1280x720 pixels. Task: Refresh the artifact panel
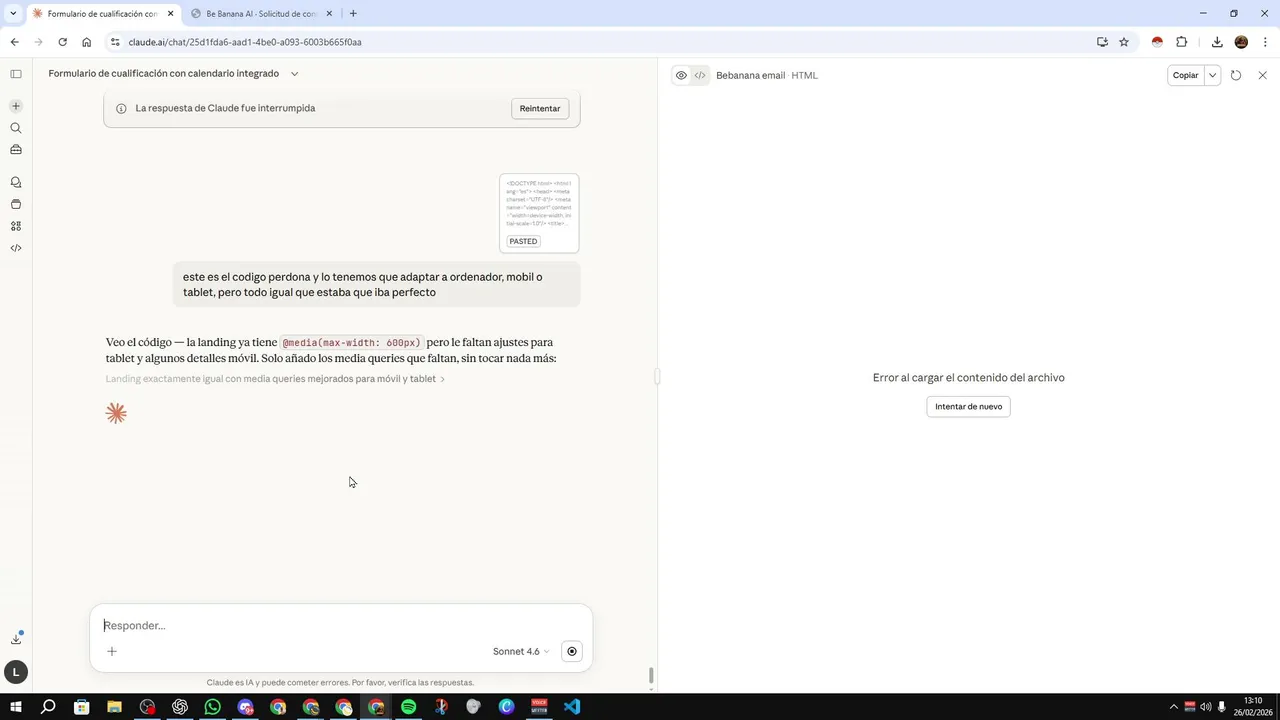1236,75
